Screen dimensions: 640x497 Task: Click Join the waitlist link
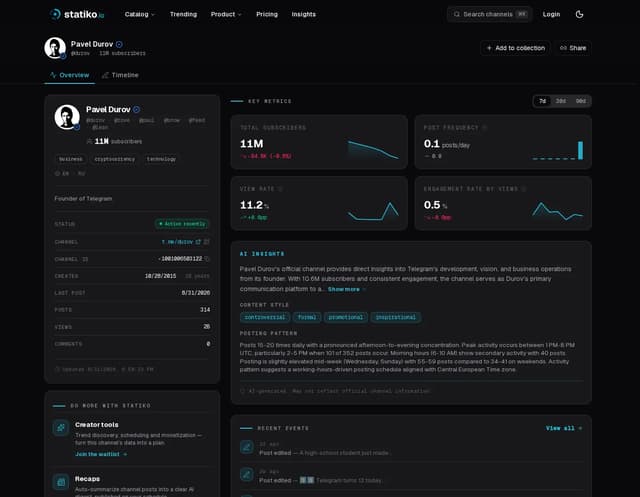click(x=101, y=454)
